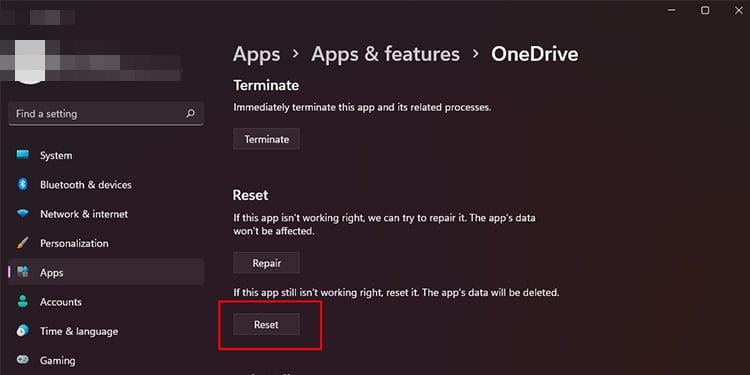Repair the OneDrive app
Screen dimensions: 750x375
click(x=266, y=263)
